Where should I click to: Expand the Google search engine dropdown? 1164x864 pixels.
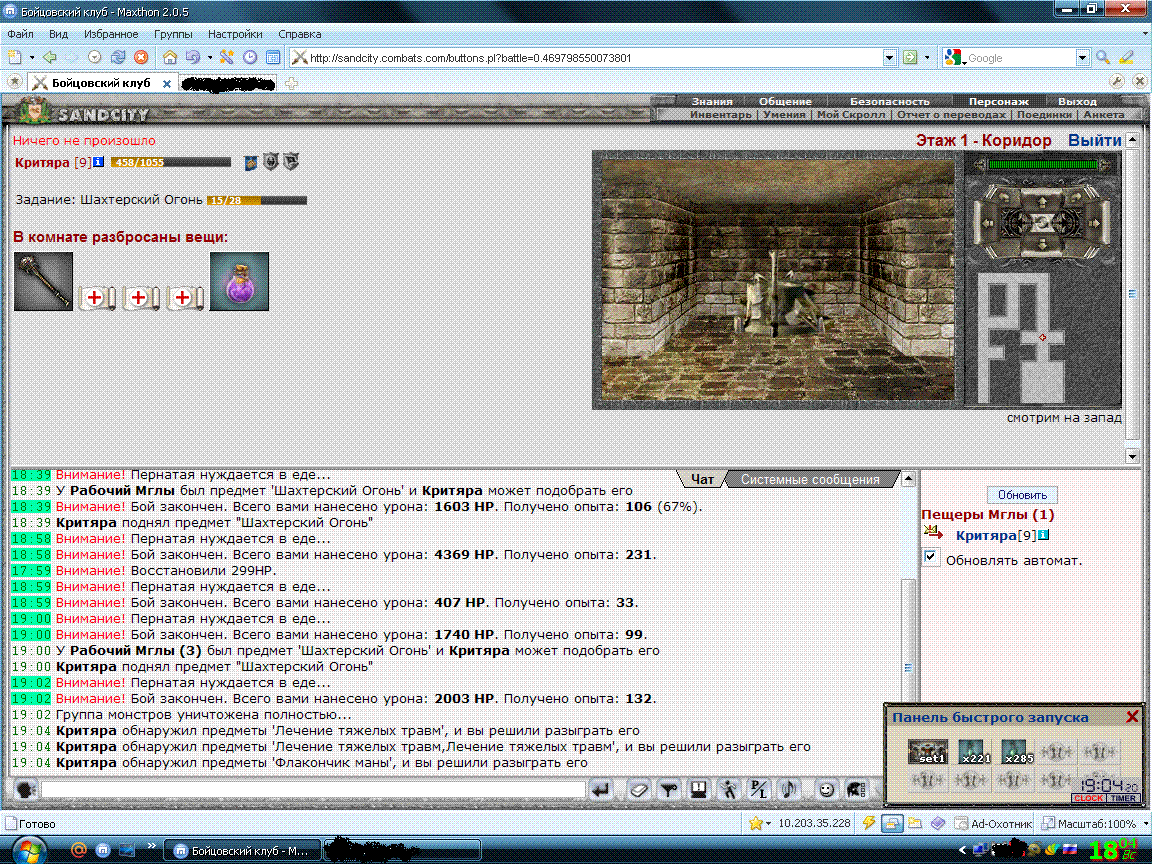[x=1082, y=58]
